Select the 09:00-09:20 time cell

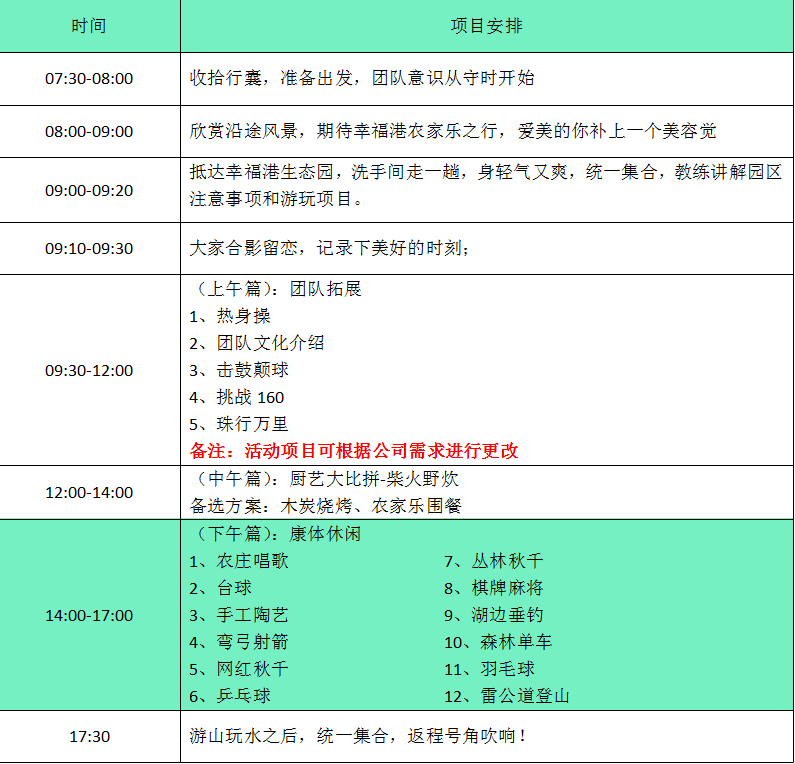(89, 191)
